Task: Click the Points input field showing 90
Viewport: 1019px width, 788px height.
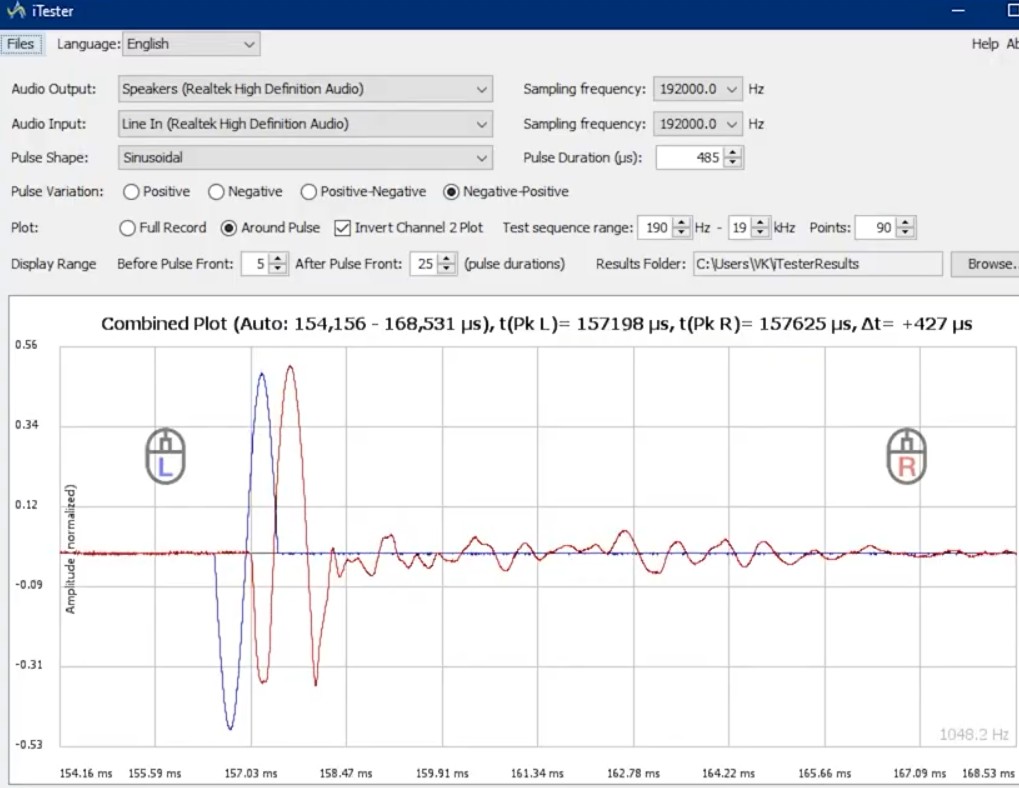Action: tap(876, 228)
